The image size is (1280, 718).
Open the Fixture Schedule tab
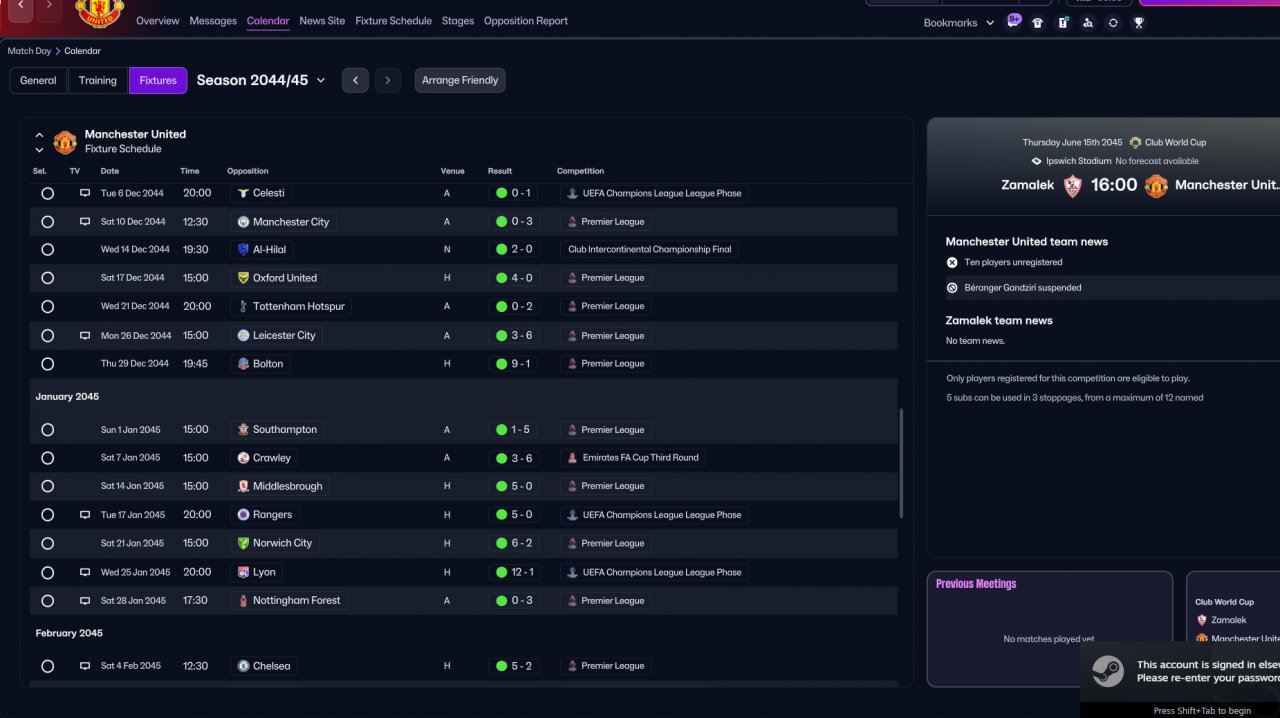pos(393,21)
